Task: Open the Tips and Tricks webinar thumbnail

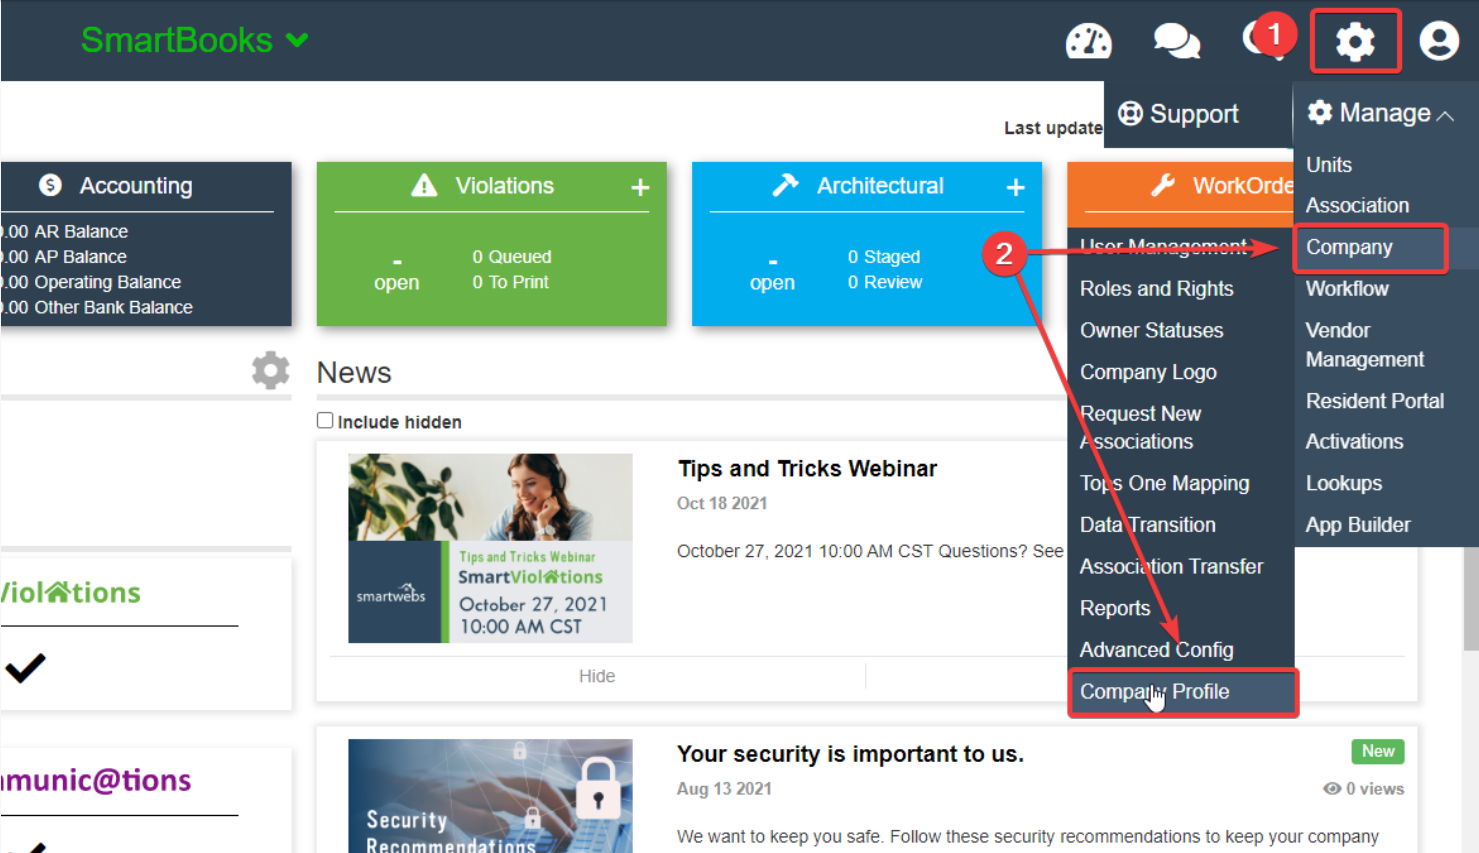Action: (x=490, y=548)
